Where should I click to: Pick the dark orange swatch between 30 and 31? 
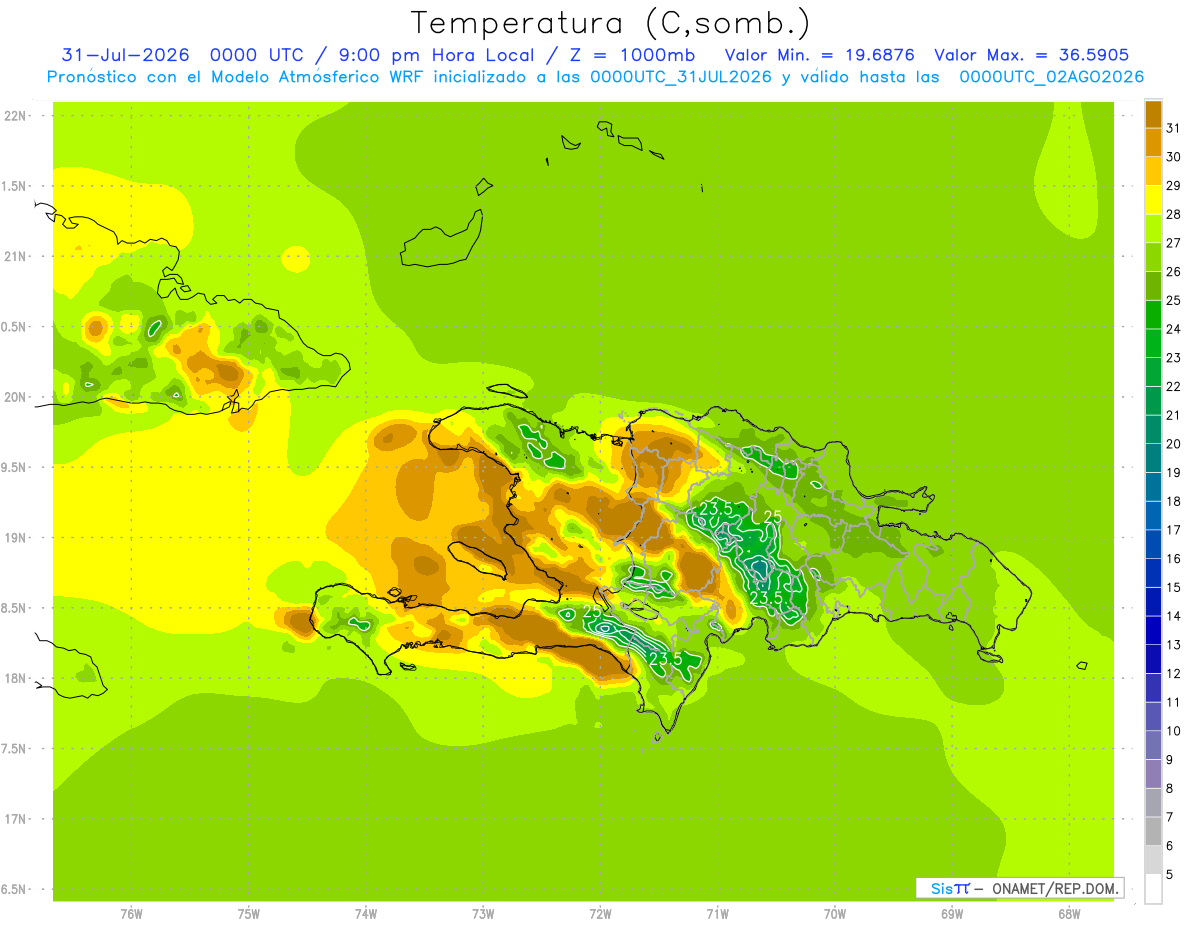point(1153,142)
